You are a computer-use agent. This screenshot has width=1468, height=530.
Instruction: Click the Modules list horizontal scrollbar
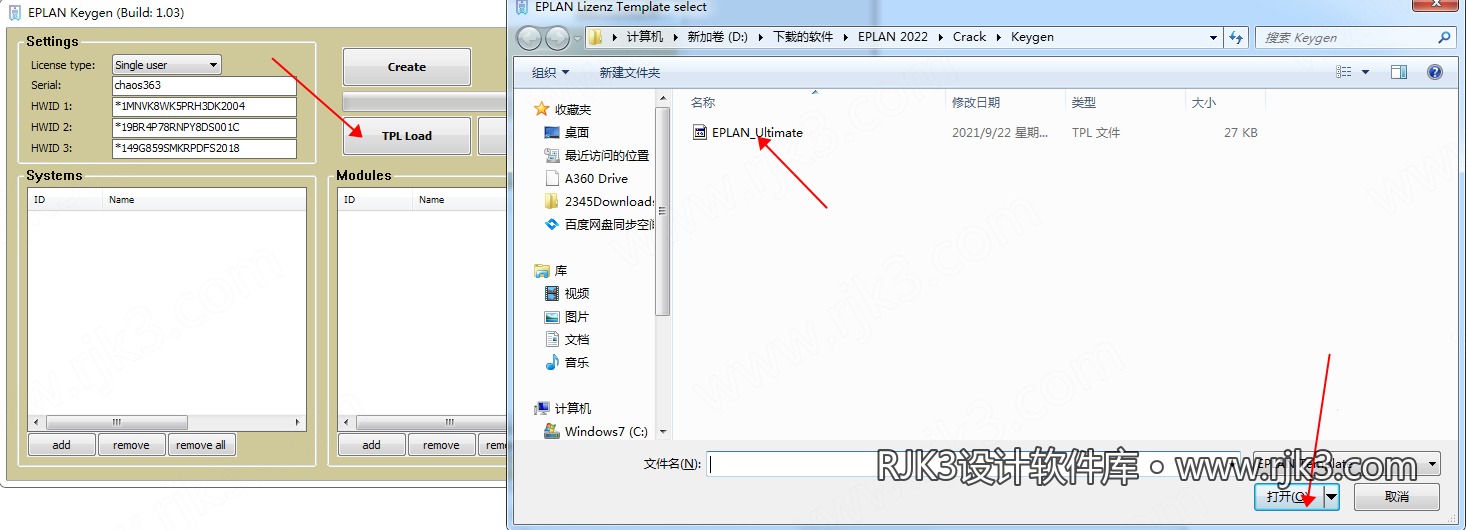point(423,422)
